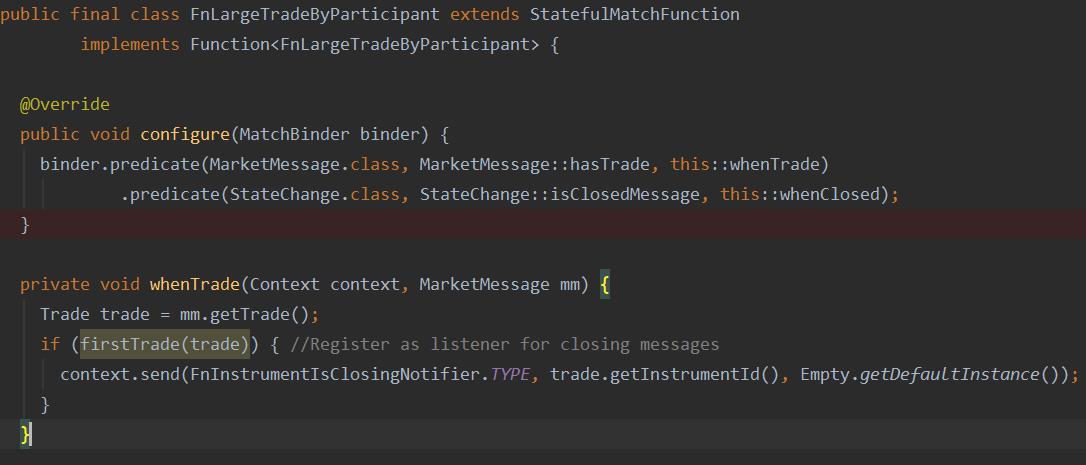Image resolution: width=1086 pixels, height=465 pixels.
Task: Click the @Override annotation
Action: [x=64, y=104]
